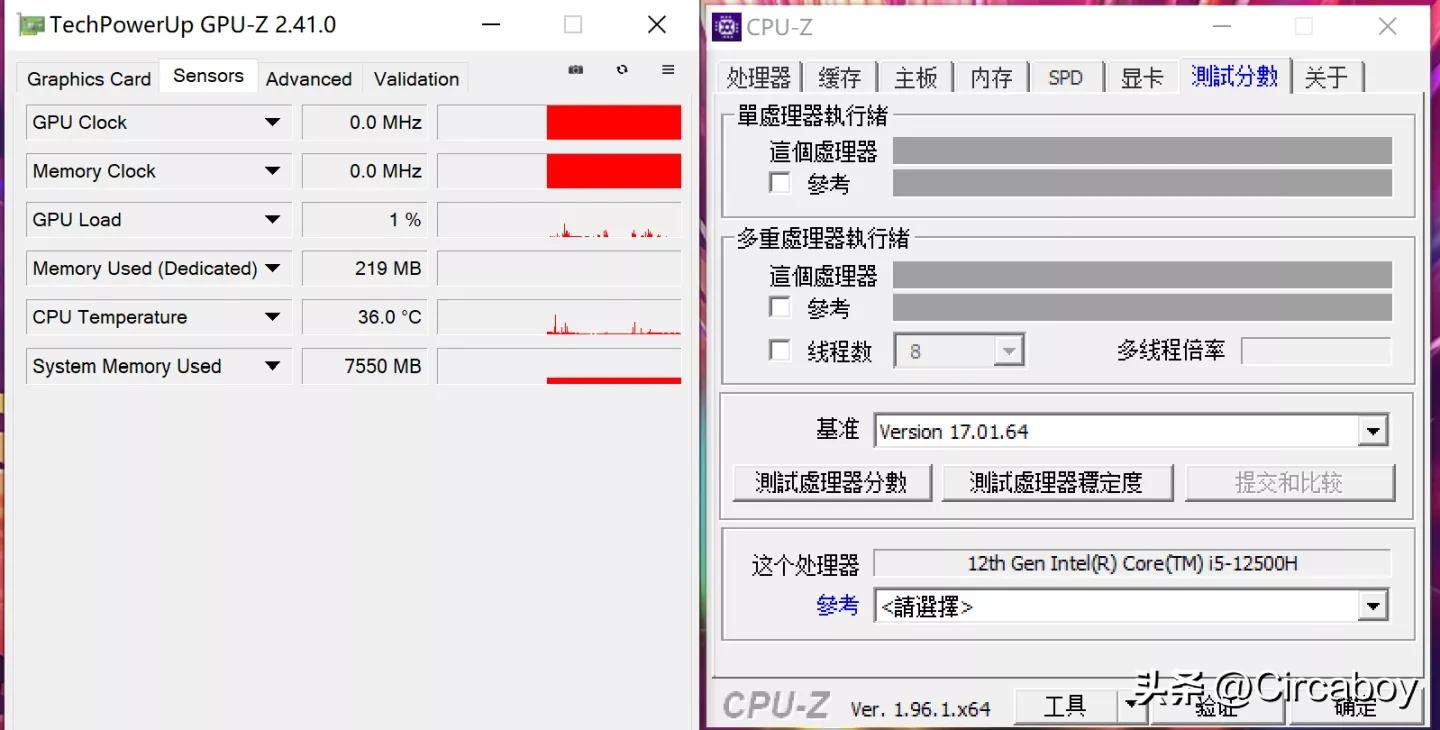Open the GPU-Z hamburger menu icon

coord(668,69)
